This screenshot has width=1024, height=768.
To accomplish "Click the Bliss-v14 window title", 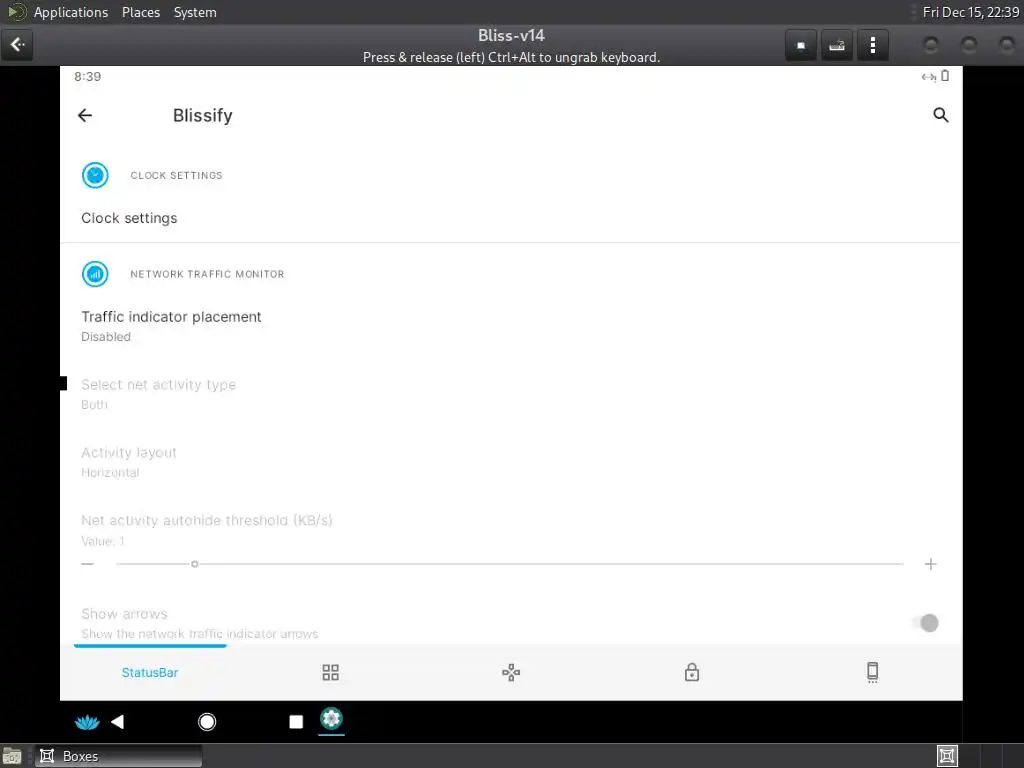I will (511, 35).
